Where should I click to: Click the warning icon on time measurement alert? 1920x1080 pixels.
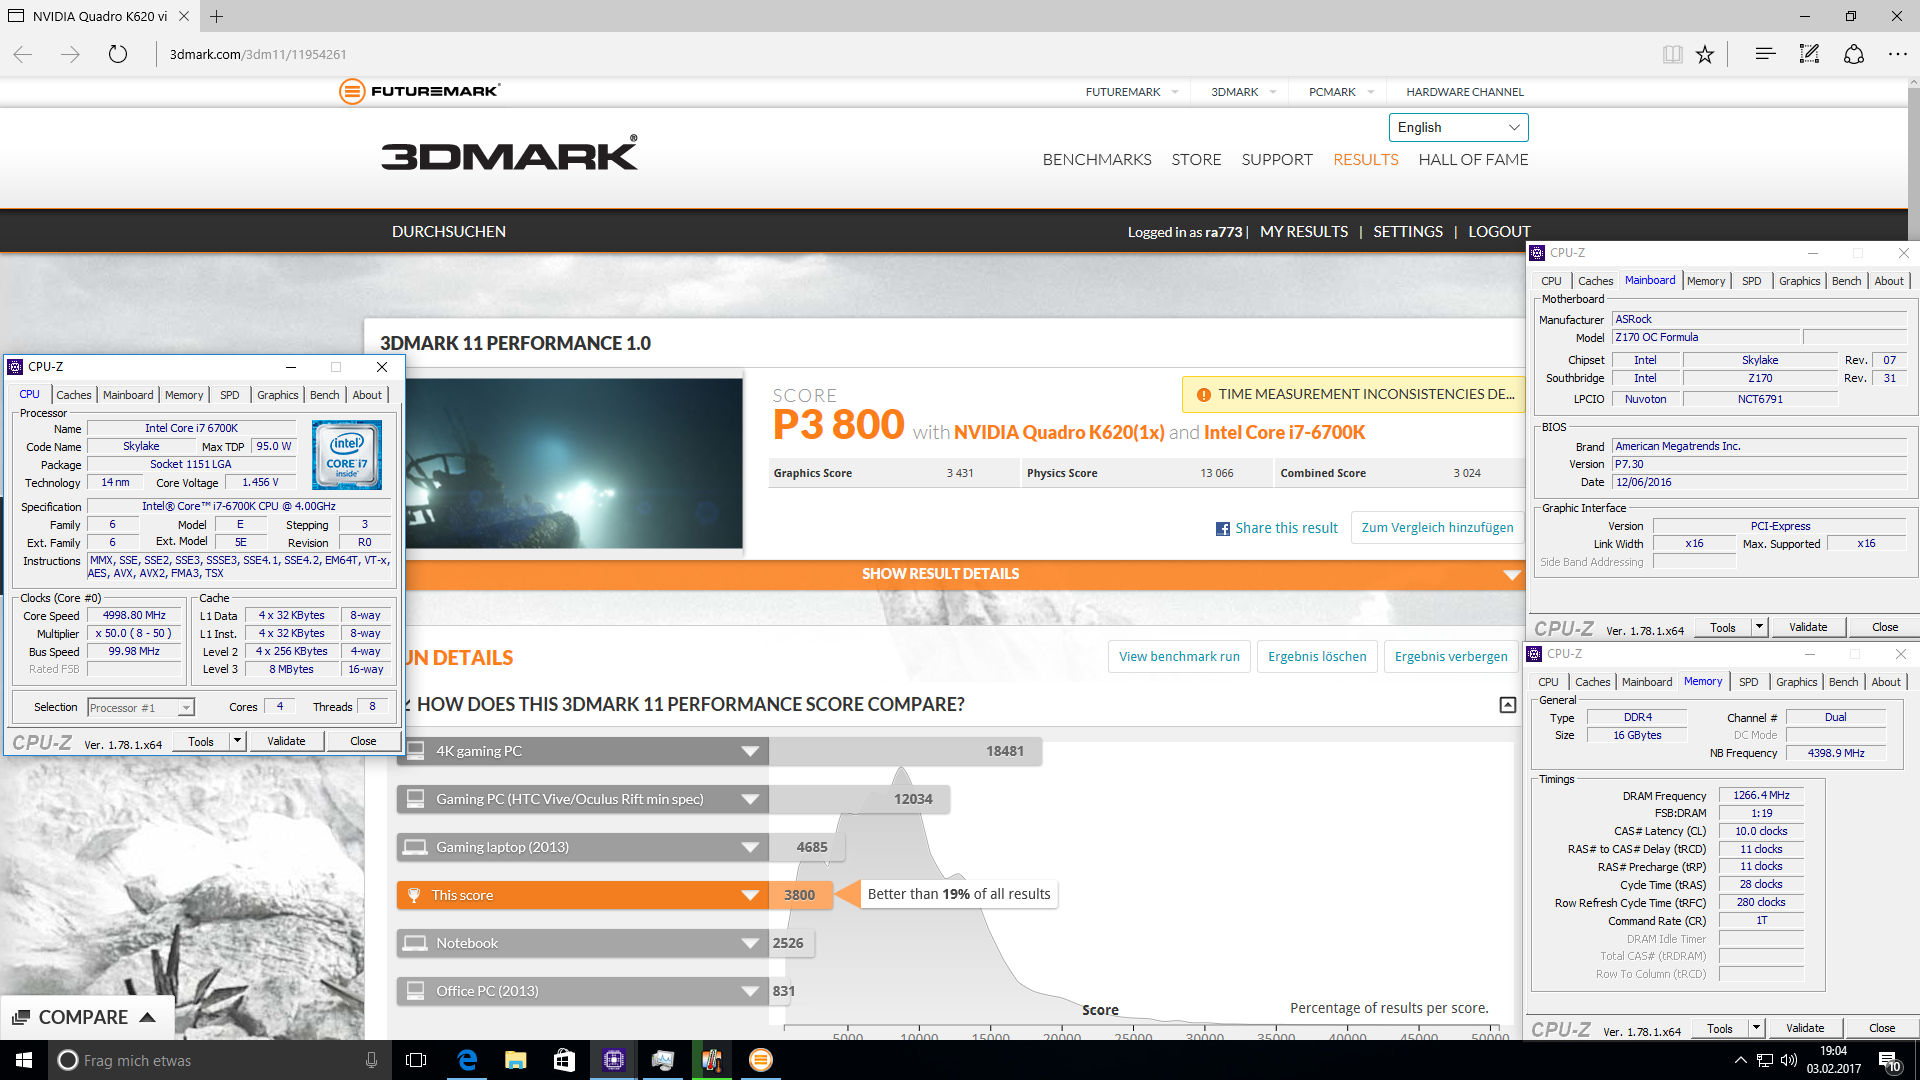click(1203, 395)
